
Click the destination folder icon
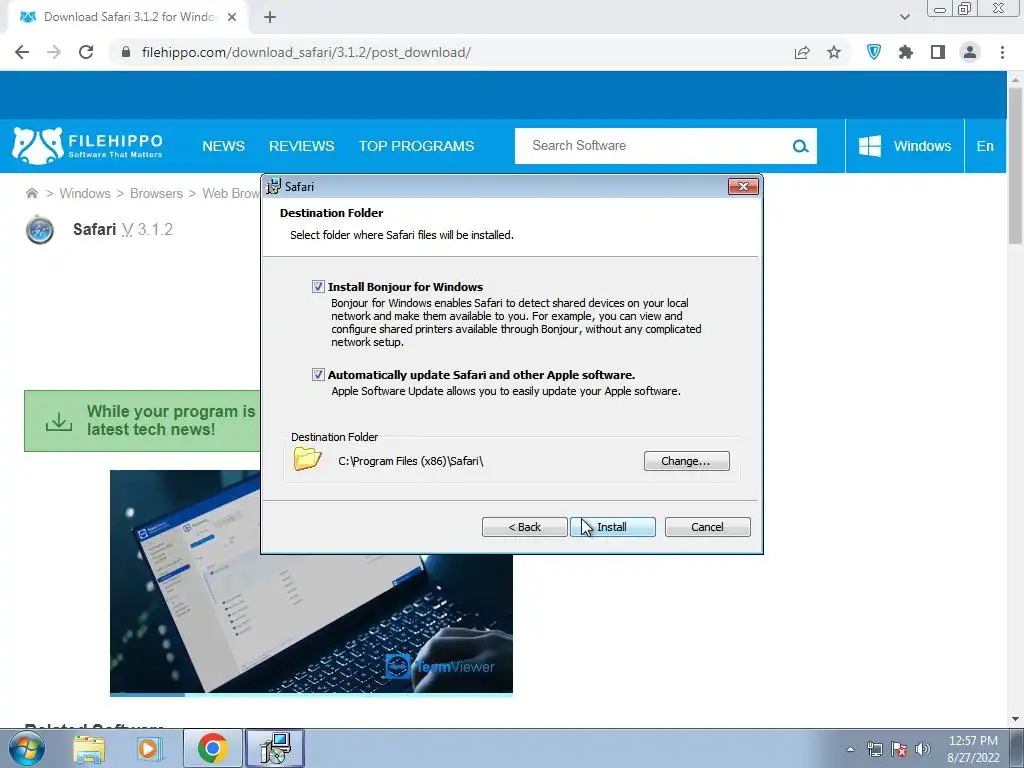point(308,459)
